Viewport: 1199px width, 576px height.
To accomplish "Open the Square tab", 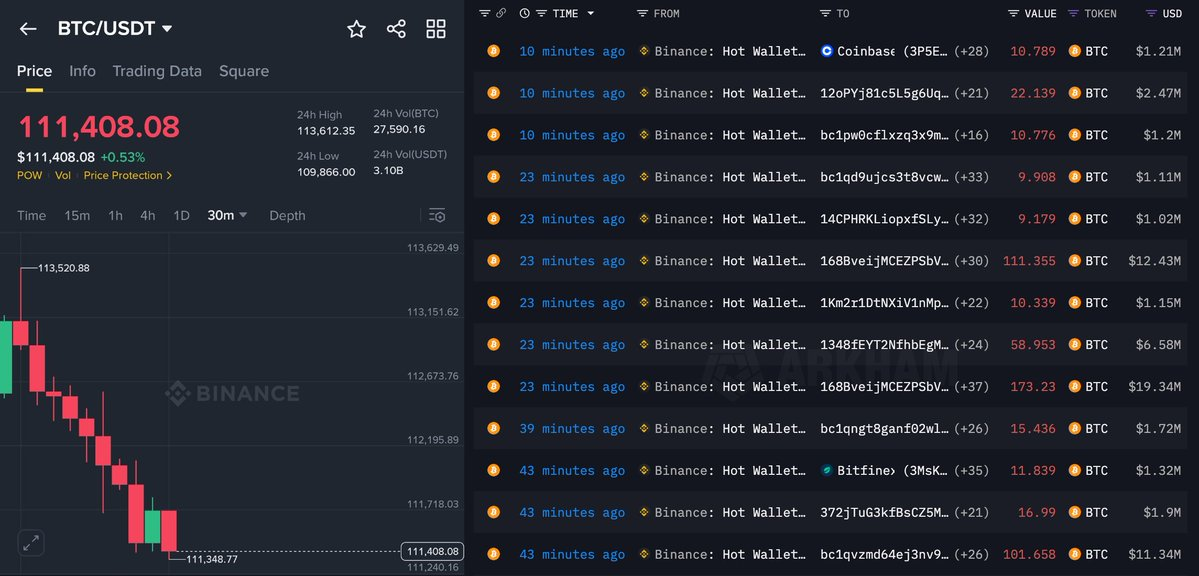I will point(244,71).
